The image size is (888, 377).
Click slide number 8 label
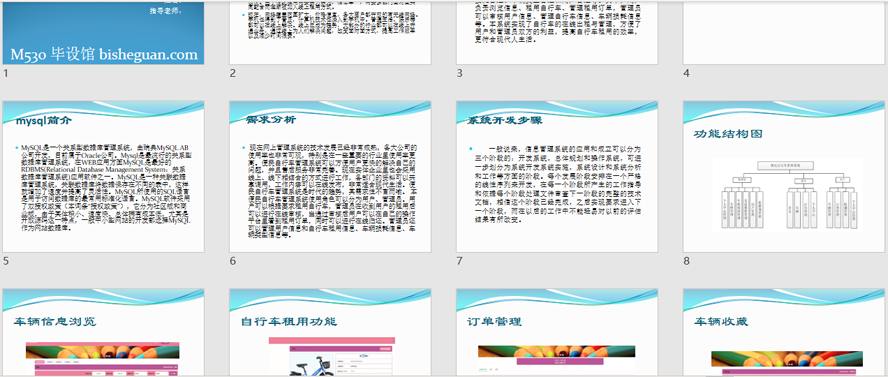pyautogui.click(x=686, y=261)
